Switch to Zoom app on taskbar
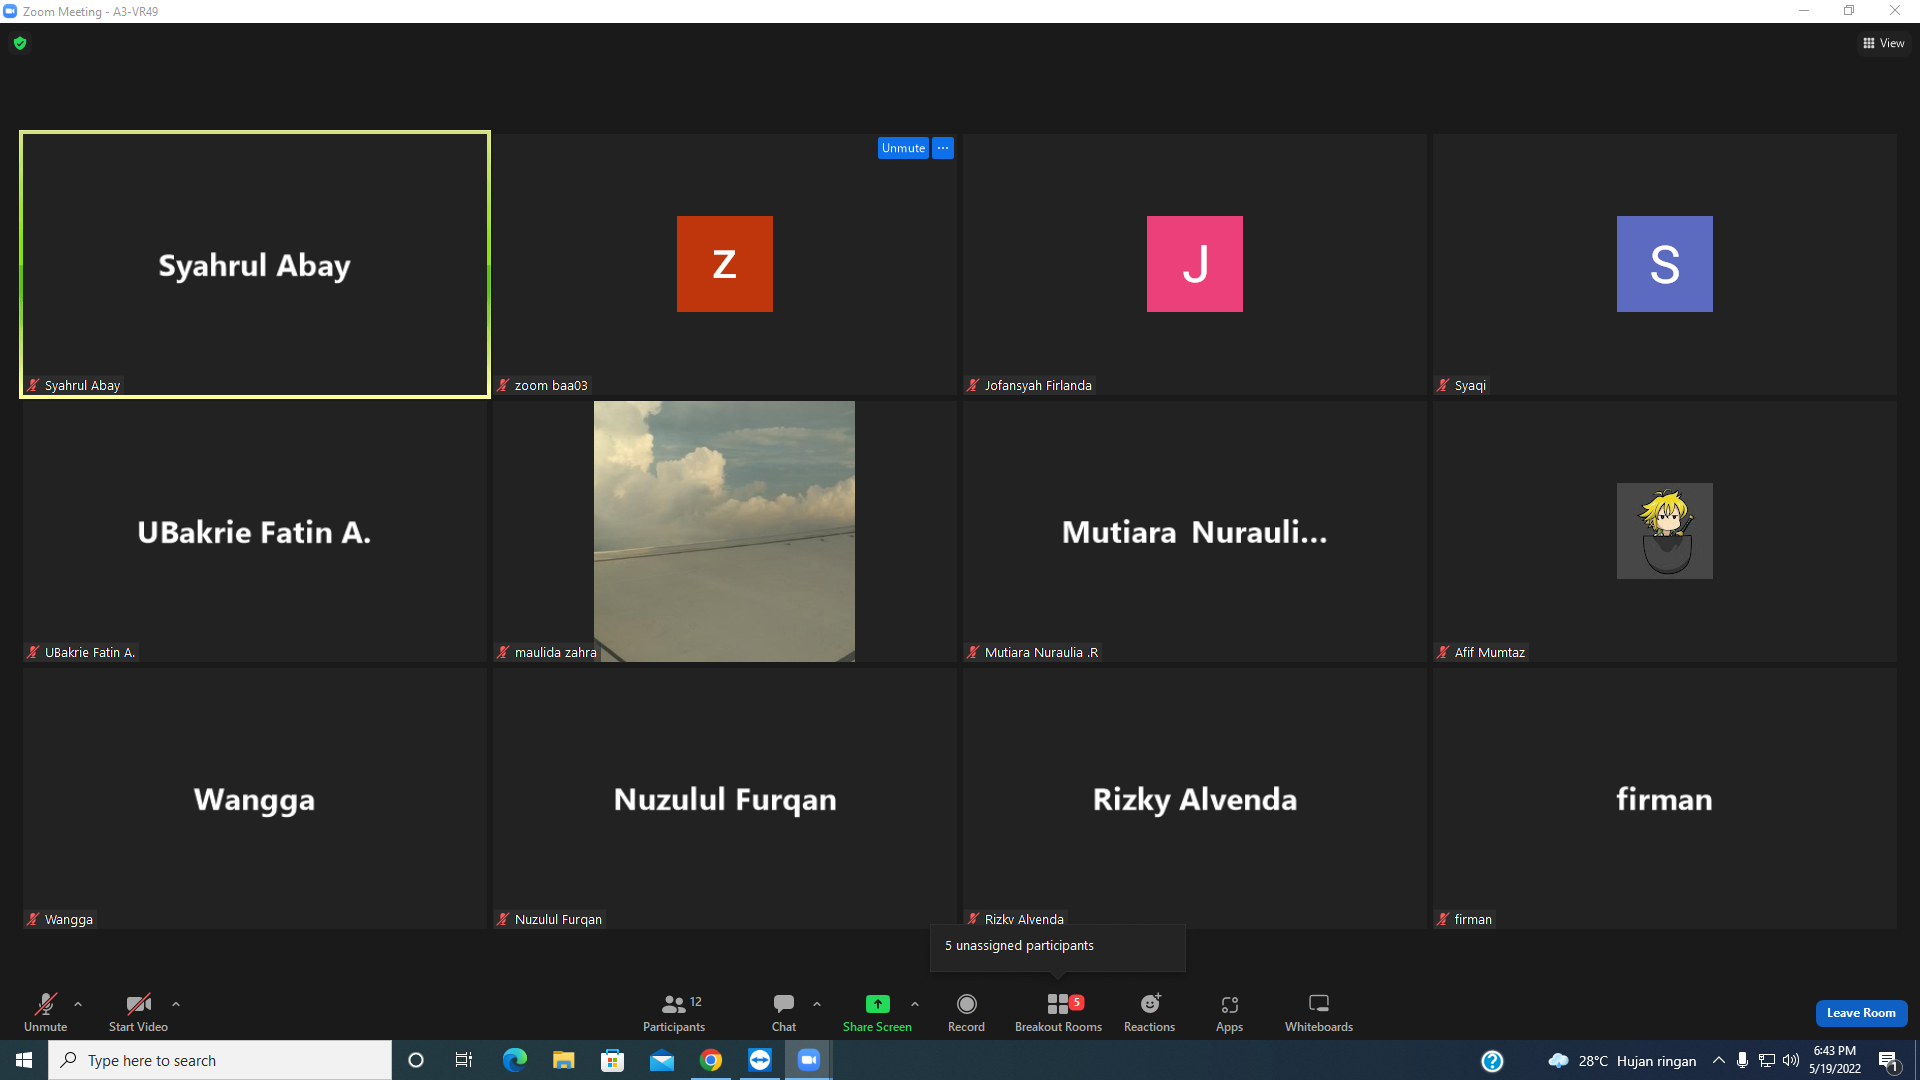Viewport: 1920px width, 1080px height. pyautogui.click(x=809, y=1060)
